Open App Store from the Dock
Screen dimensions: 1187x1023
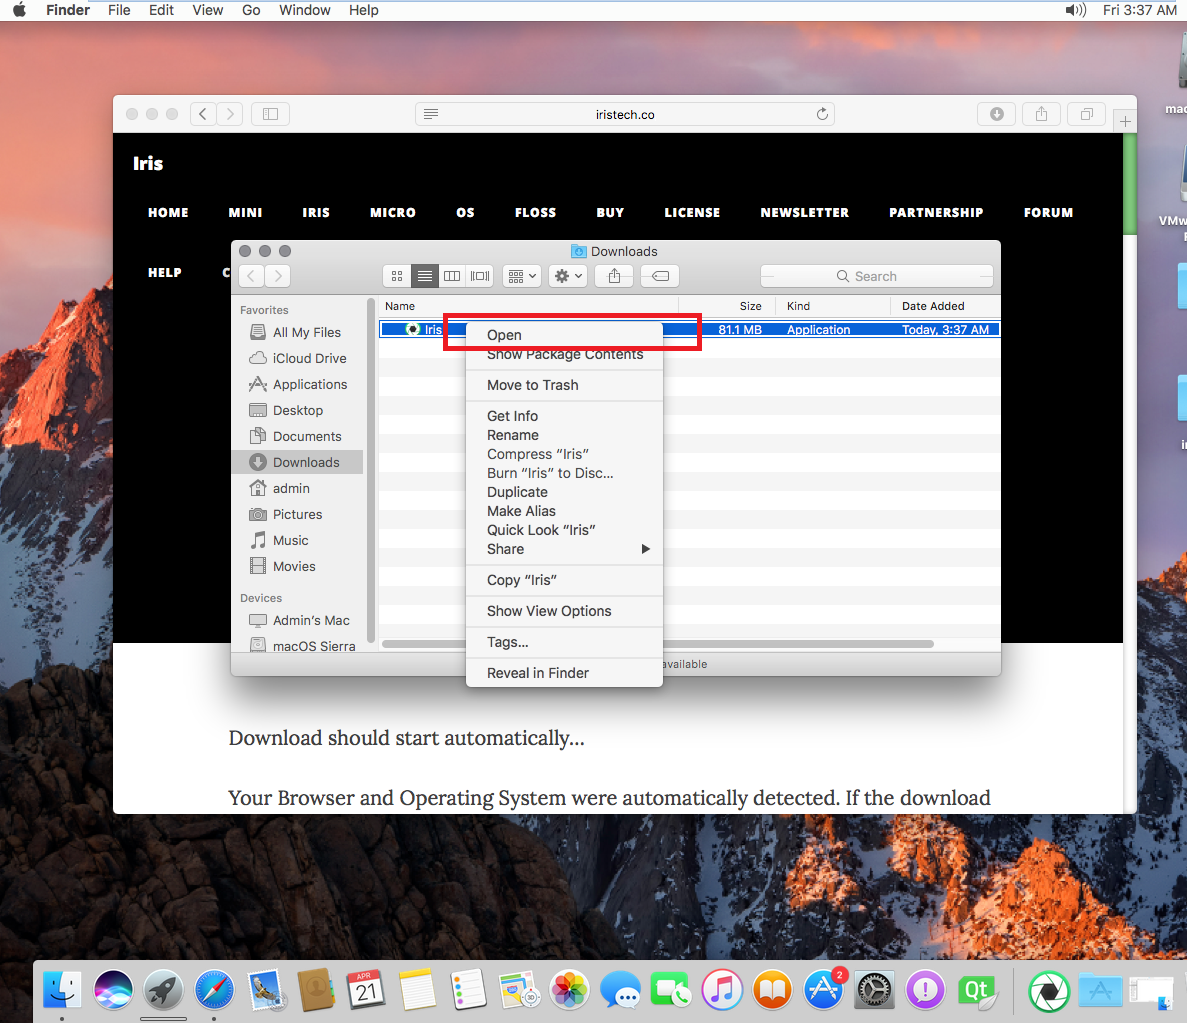click(x=824, y=990)
